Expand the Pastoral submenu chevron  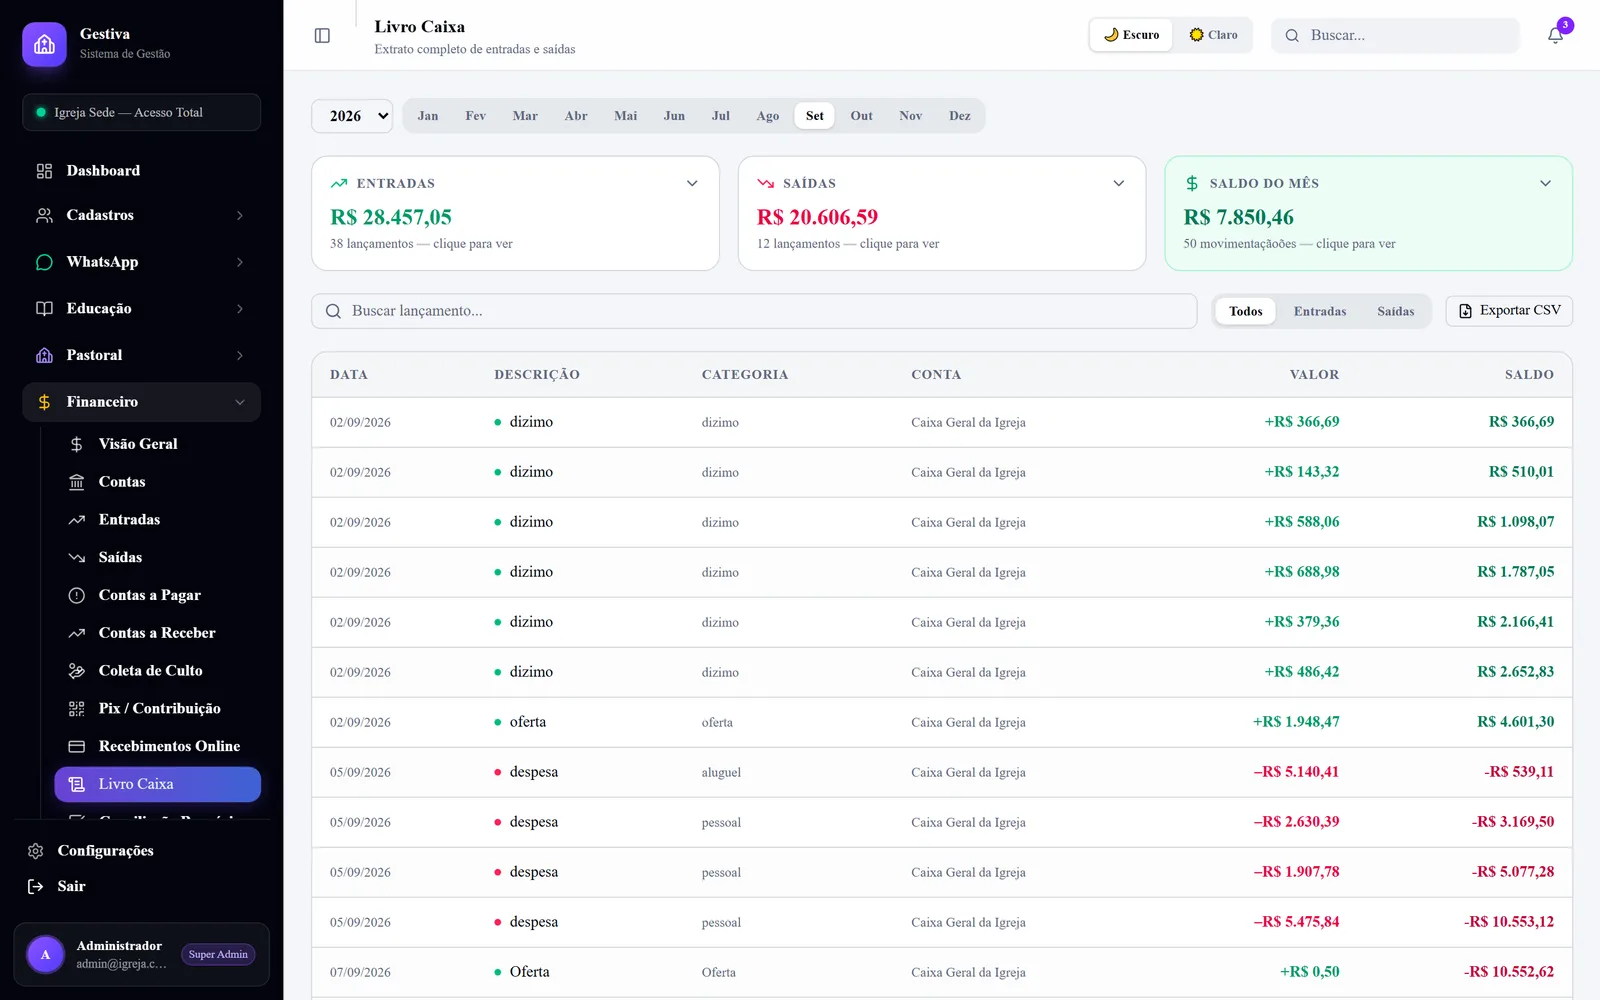pyautogui.click(x=240, y=355)
